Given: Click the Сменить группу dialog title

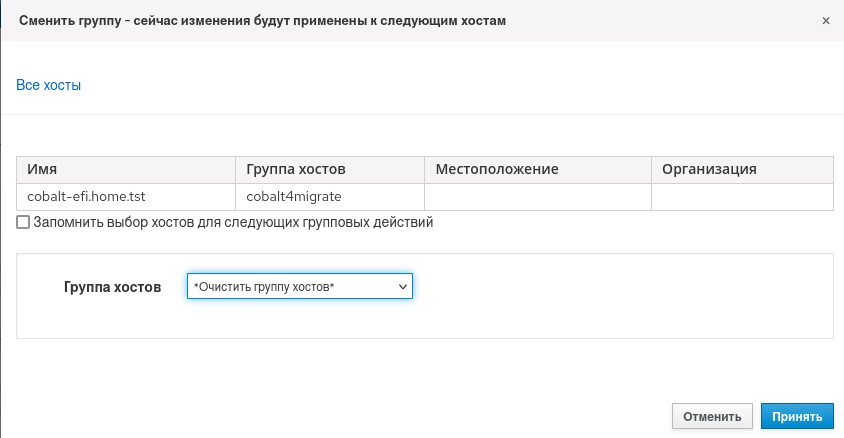Looking at the screenshot, I should click(262, 20).
